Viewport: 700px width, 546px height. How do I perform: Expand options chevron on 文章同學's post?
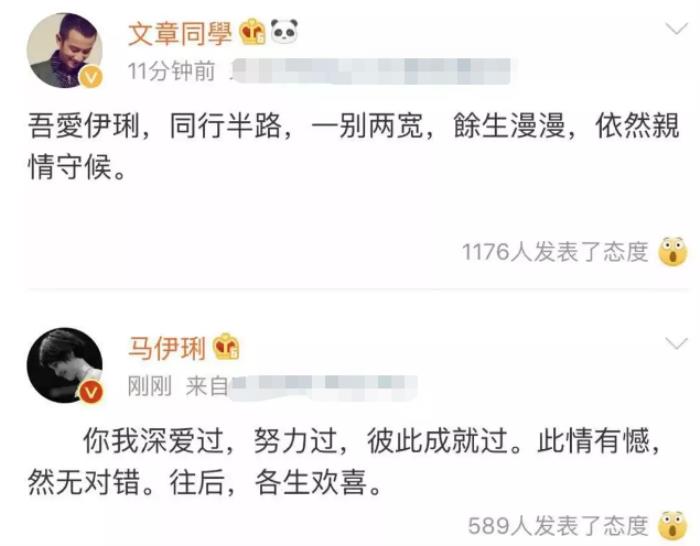click(676, 29)
